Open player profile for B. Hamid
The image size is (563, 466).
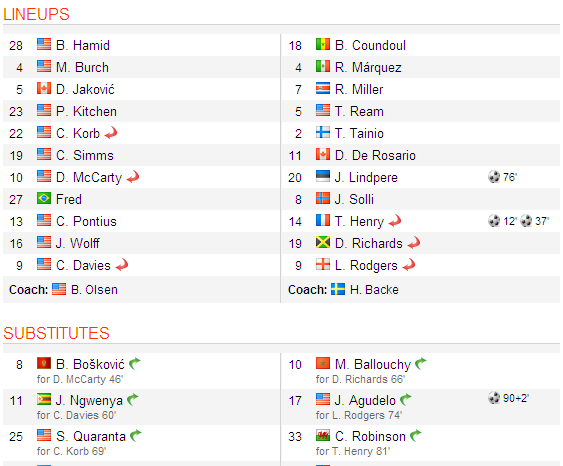tap(83, 45)
